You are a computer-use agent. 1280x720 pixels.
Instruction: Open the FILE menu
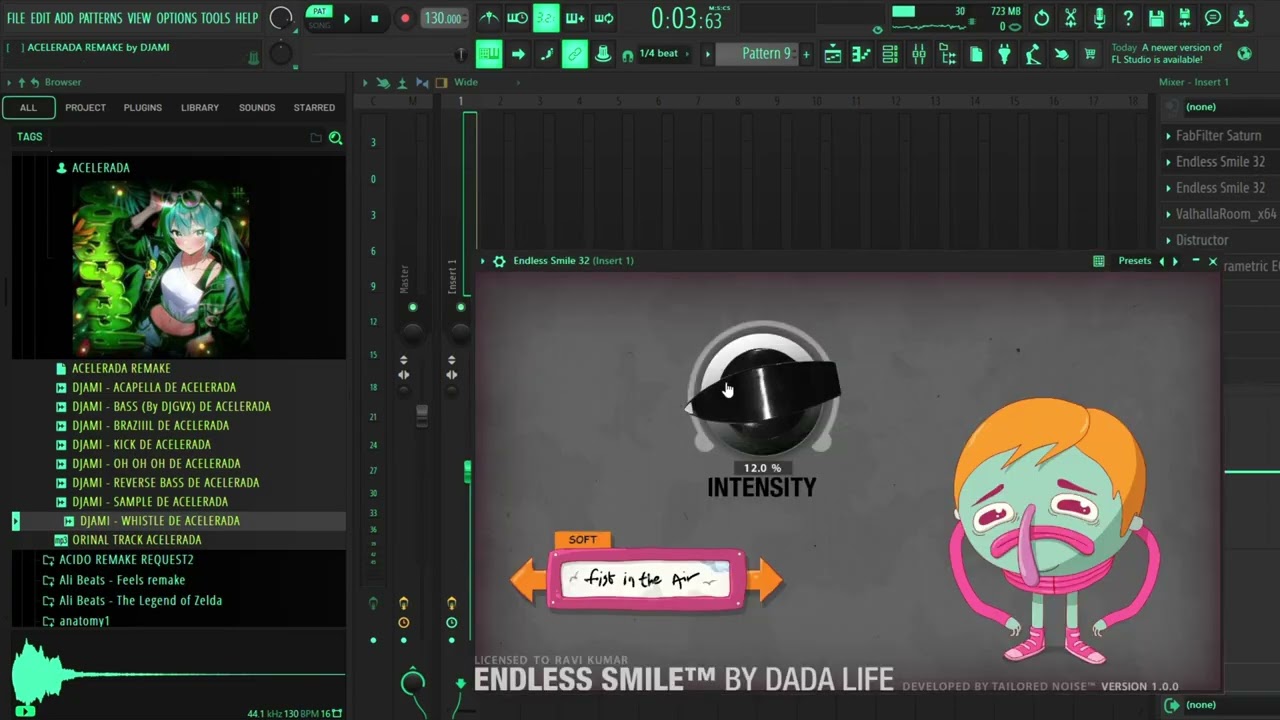click(16, 18)
